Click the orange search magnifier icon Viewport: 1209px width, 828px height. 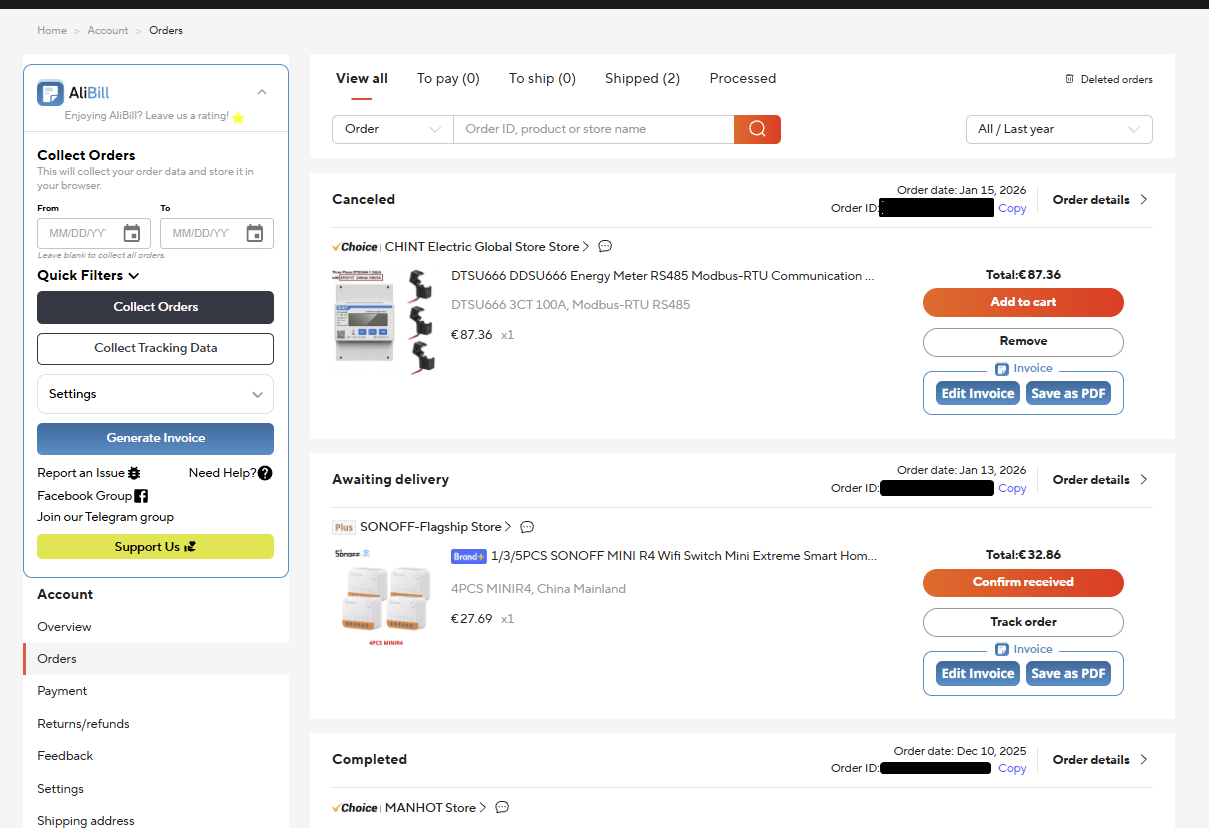[757, 129]
